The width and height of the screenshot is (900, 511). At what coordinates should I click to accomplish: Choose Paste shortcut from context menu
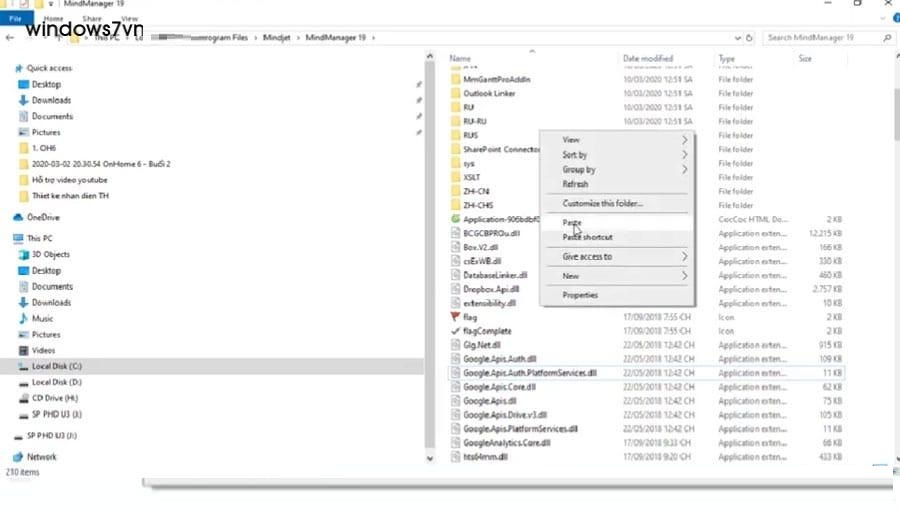(x=618, y=238)
